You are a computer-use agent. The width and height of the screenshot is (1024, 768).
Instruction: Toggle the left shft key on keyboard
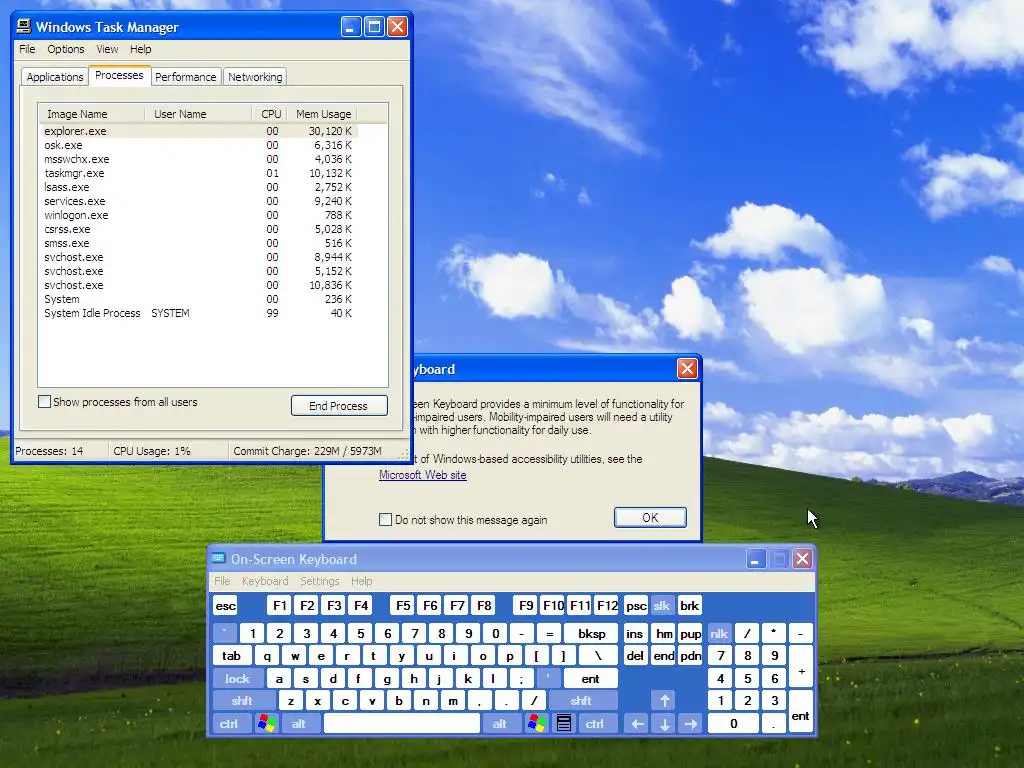pos(242,701)
